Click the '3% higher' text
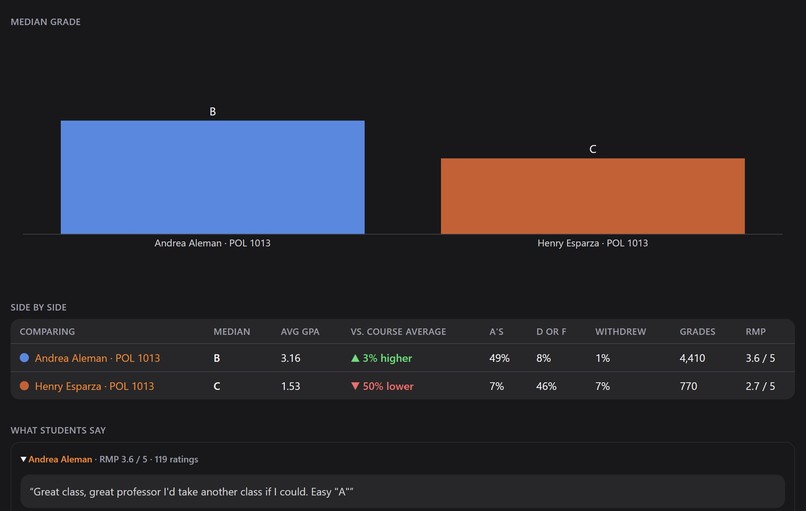 pyautogui.click(x=387, y=358)
